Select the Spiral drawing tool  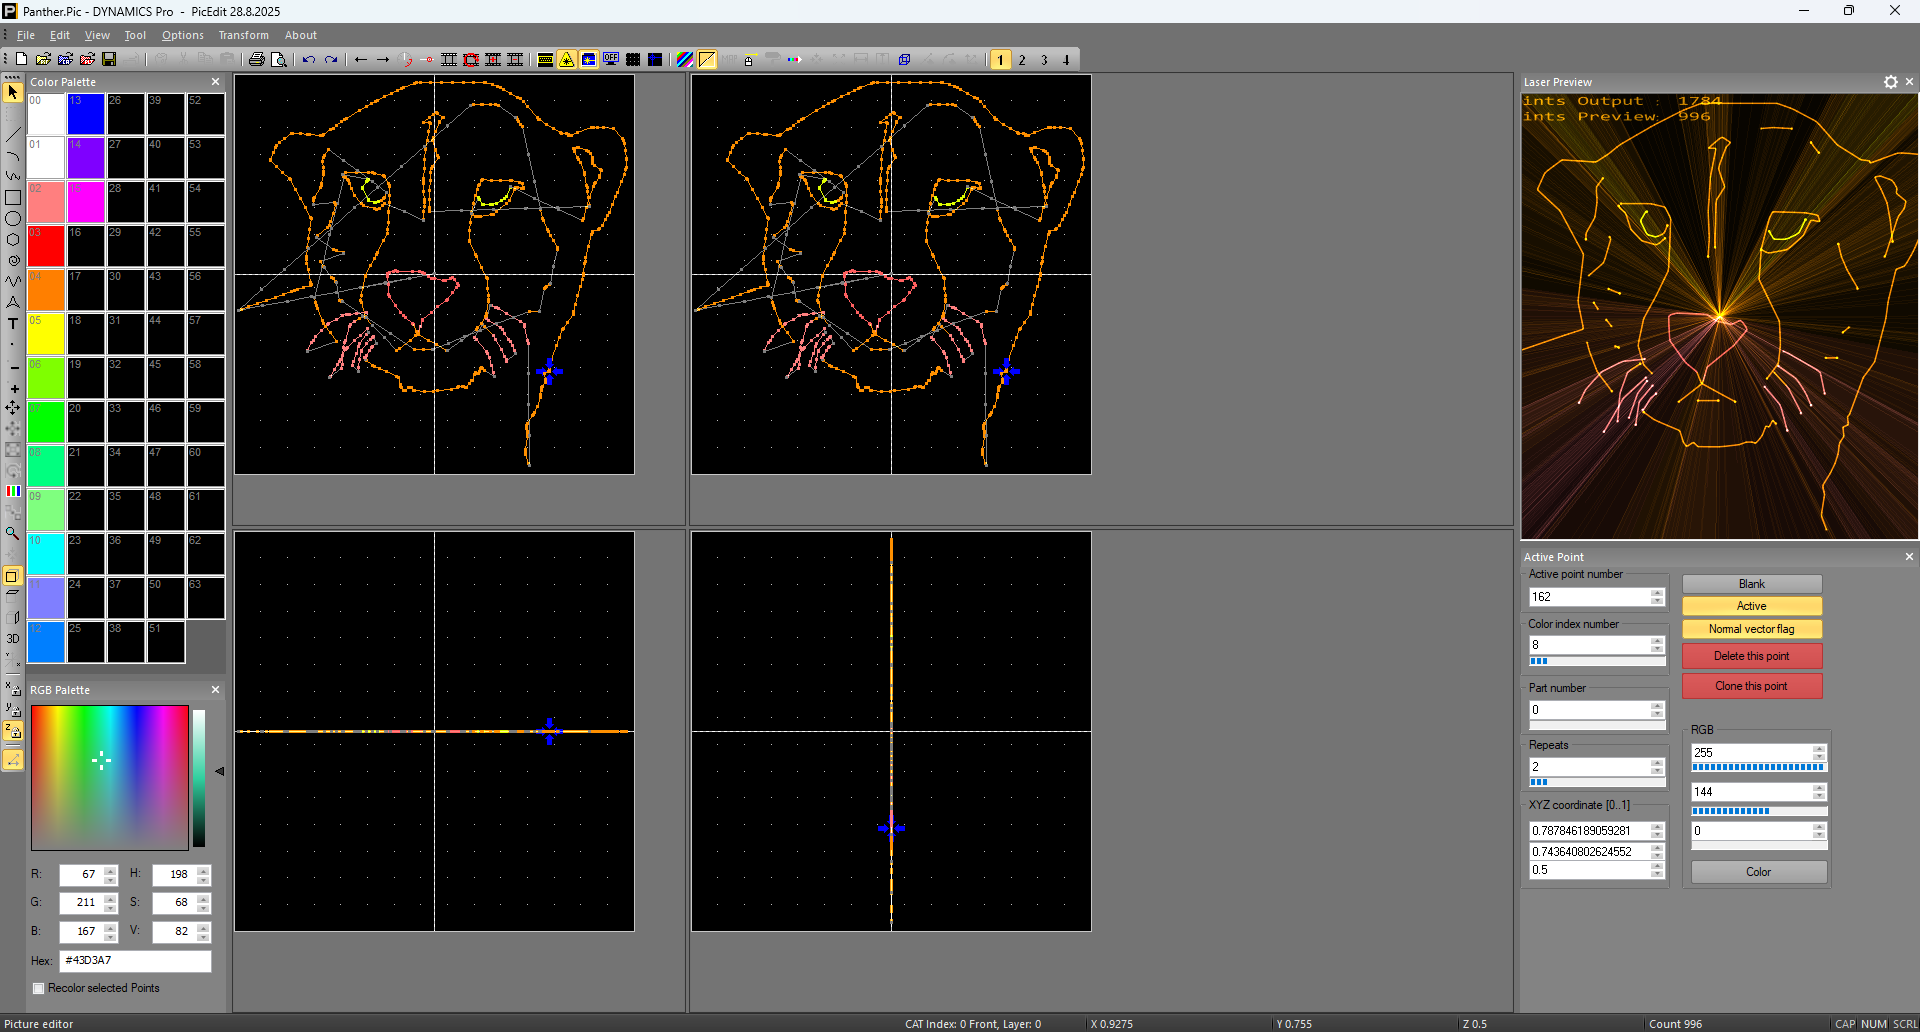(13, 261)
